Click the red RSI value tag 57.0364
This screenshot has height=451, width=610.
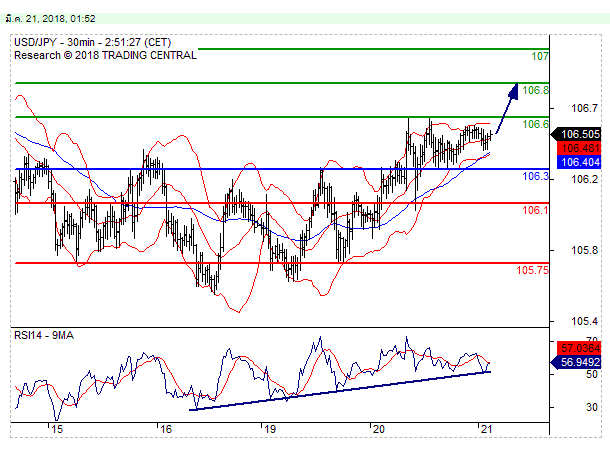(x=579, y=348)
